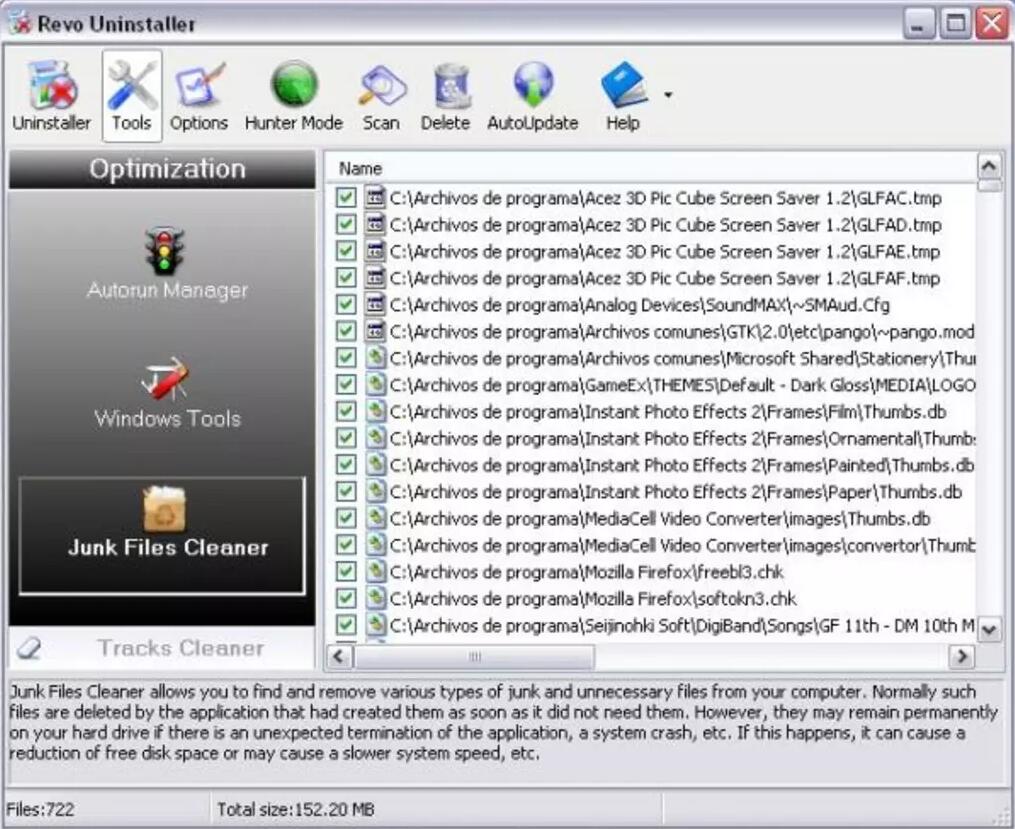Click file icon of ~SMAud.Cfg row

coord(375,304)
